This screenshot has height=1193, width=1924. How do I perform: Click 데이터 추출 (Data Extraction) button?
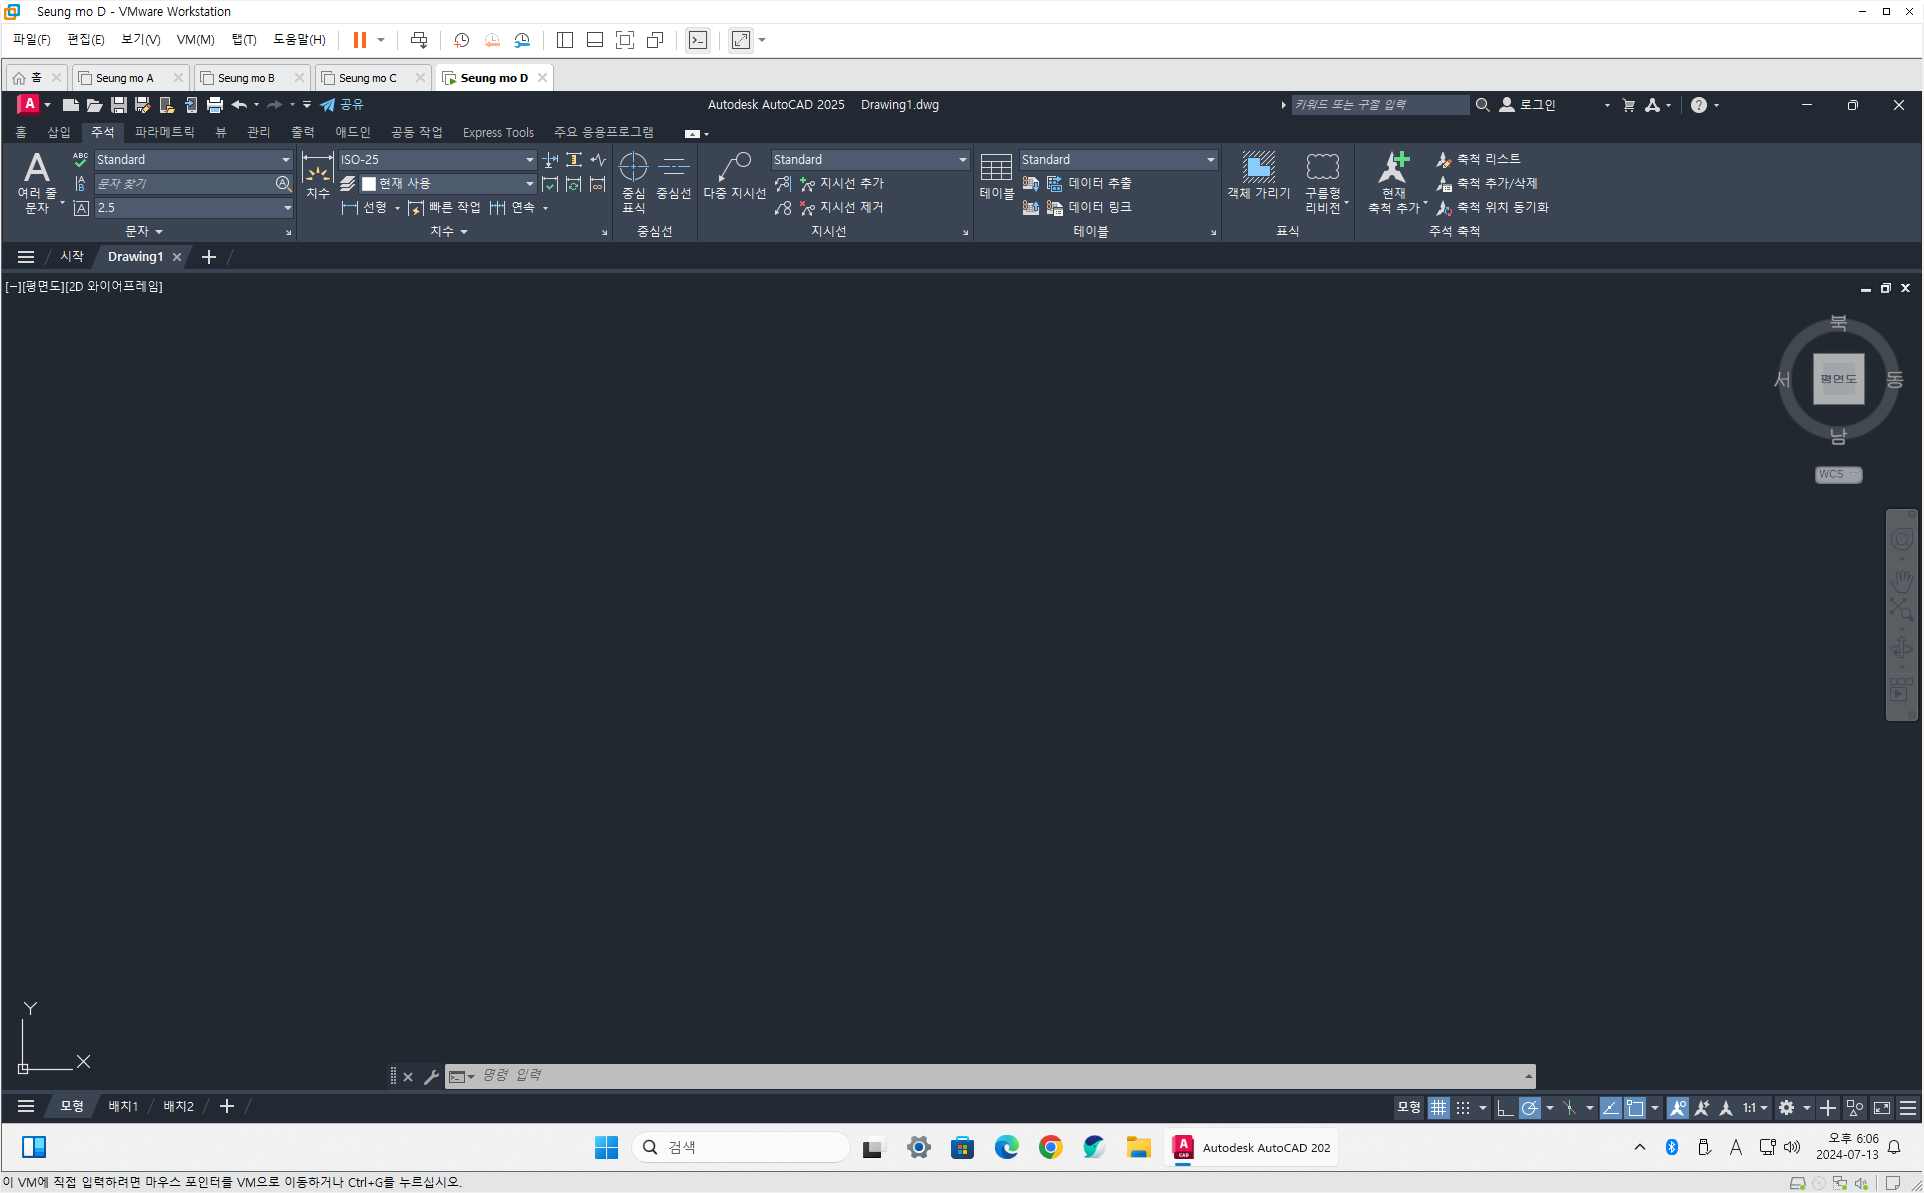1090,184
